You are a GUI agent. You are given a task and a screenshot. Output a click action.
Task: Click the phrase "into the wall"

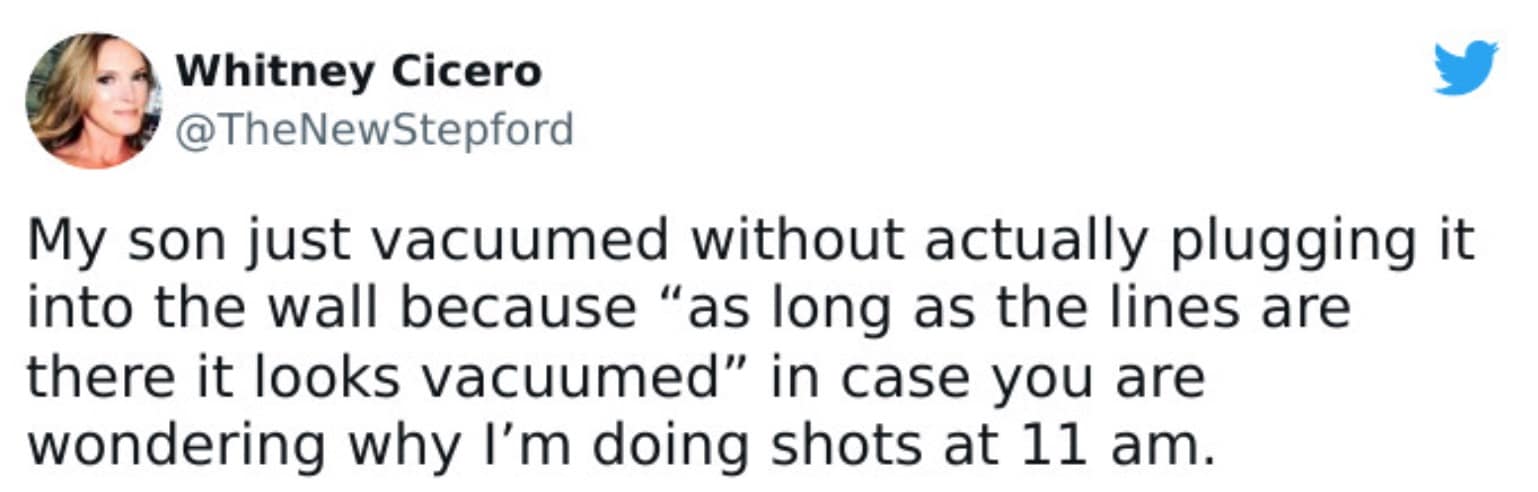pyautogui.click(x=176, y=309)
